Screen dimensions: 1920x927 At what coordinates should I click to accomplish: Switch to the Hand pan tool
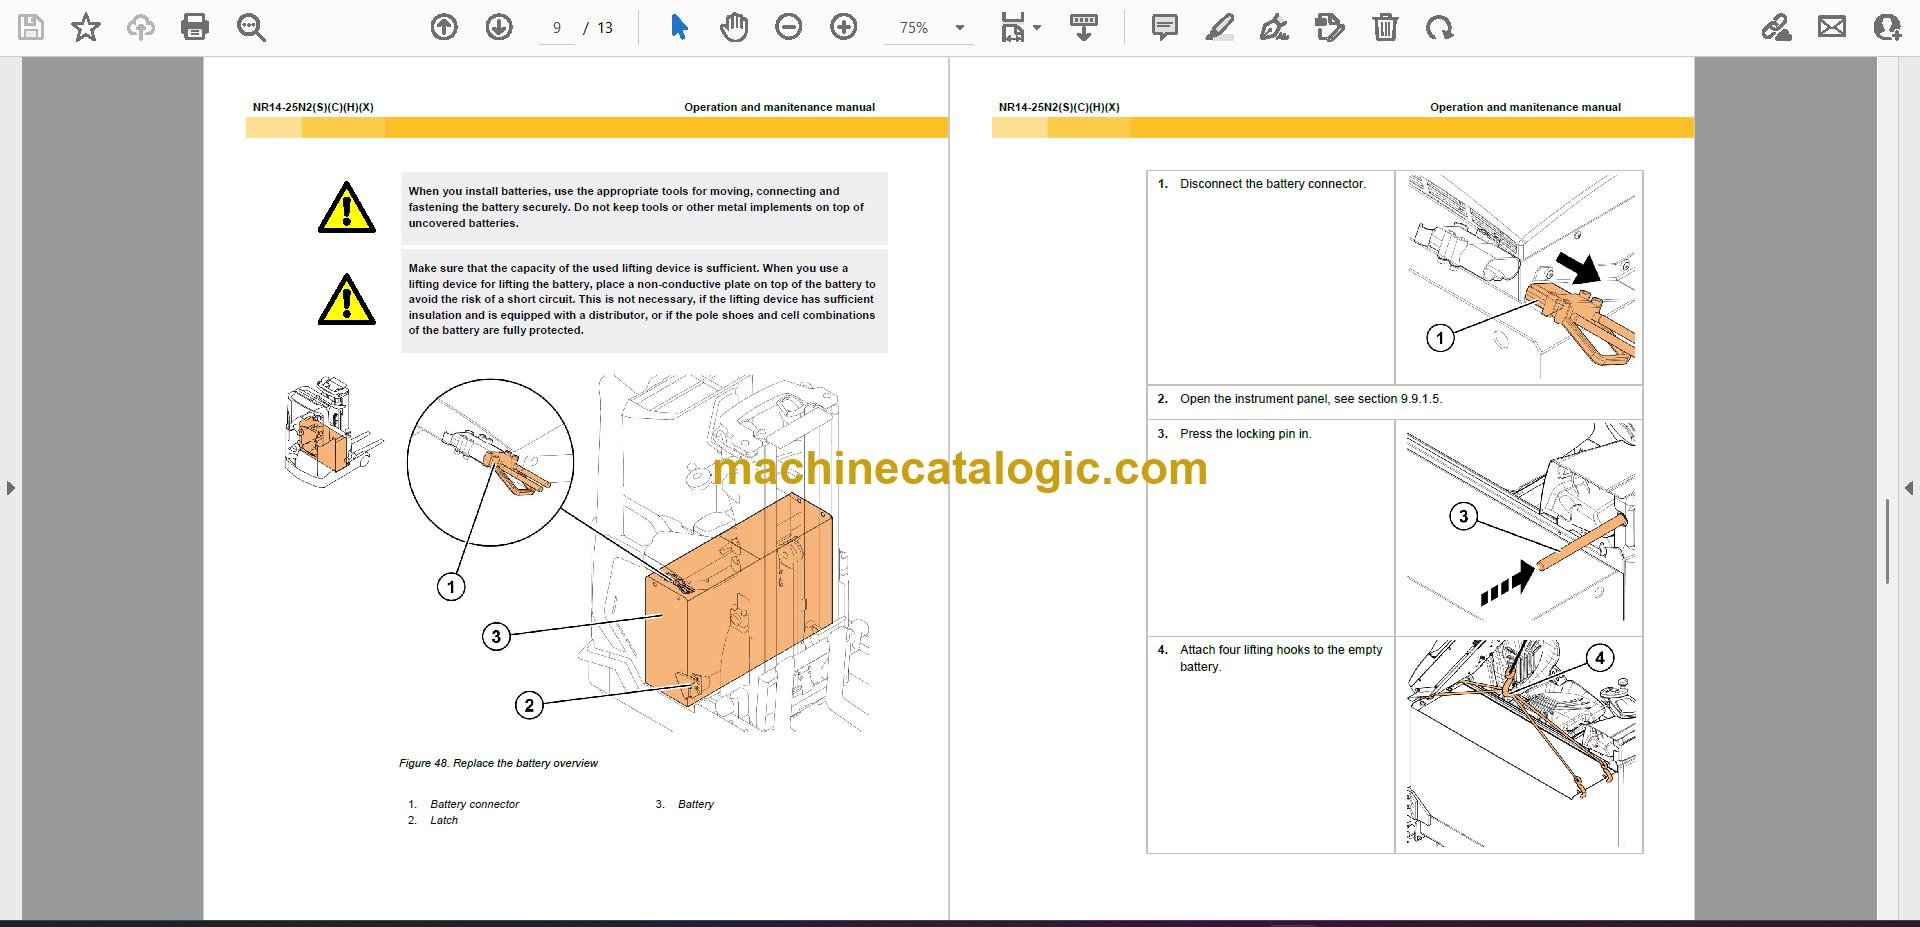734,27
